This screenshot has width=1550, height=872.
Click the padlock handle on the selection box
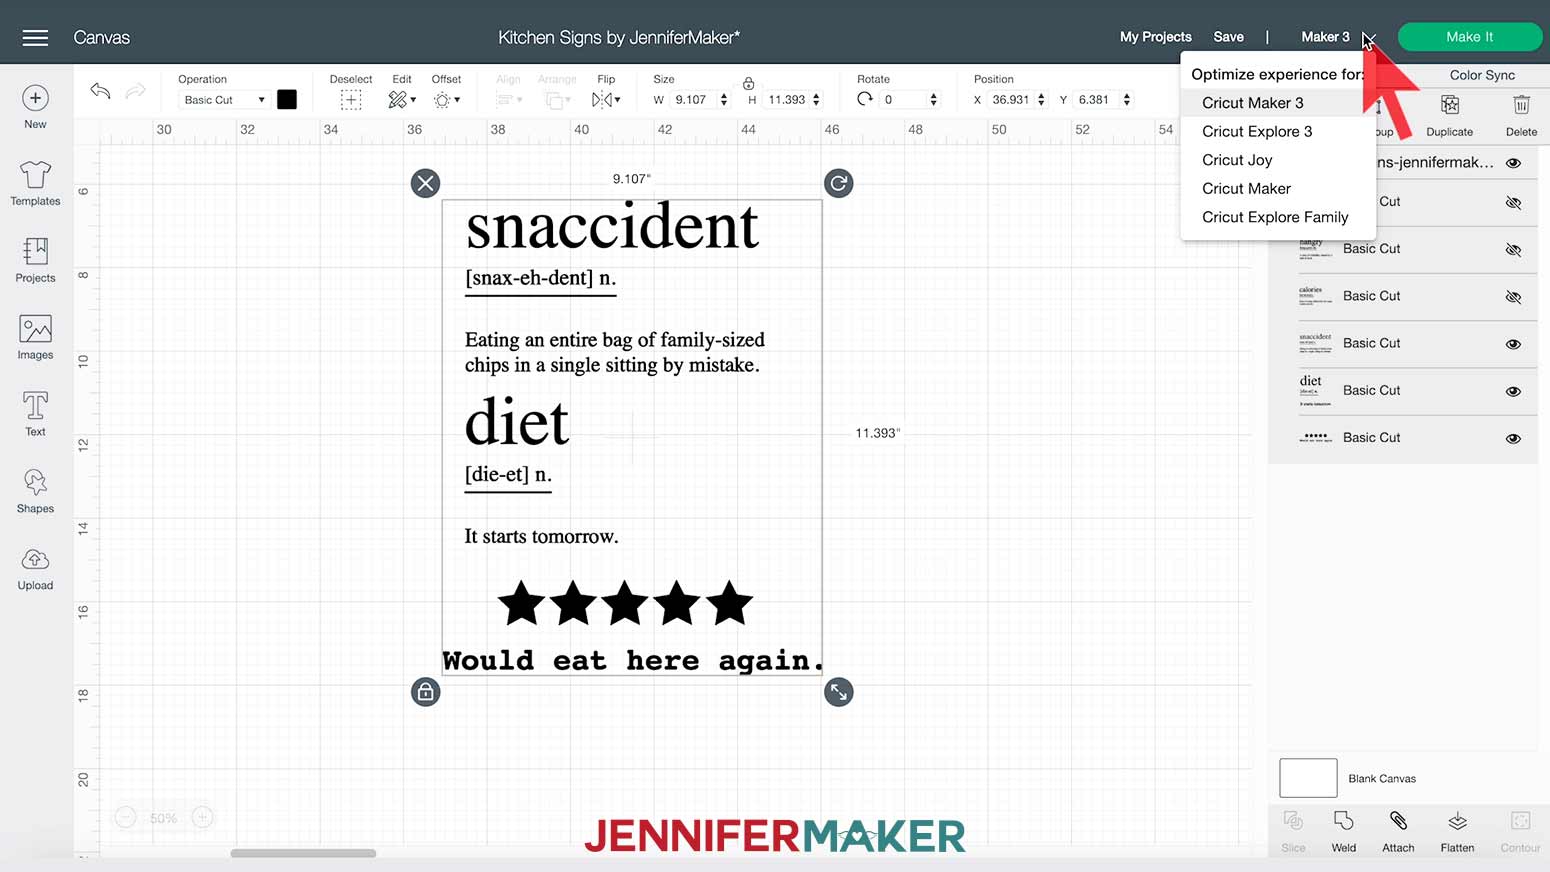(426, 692)
